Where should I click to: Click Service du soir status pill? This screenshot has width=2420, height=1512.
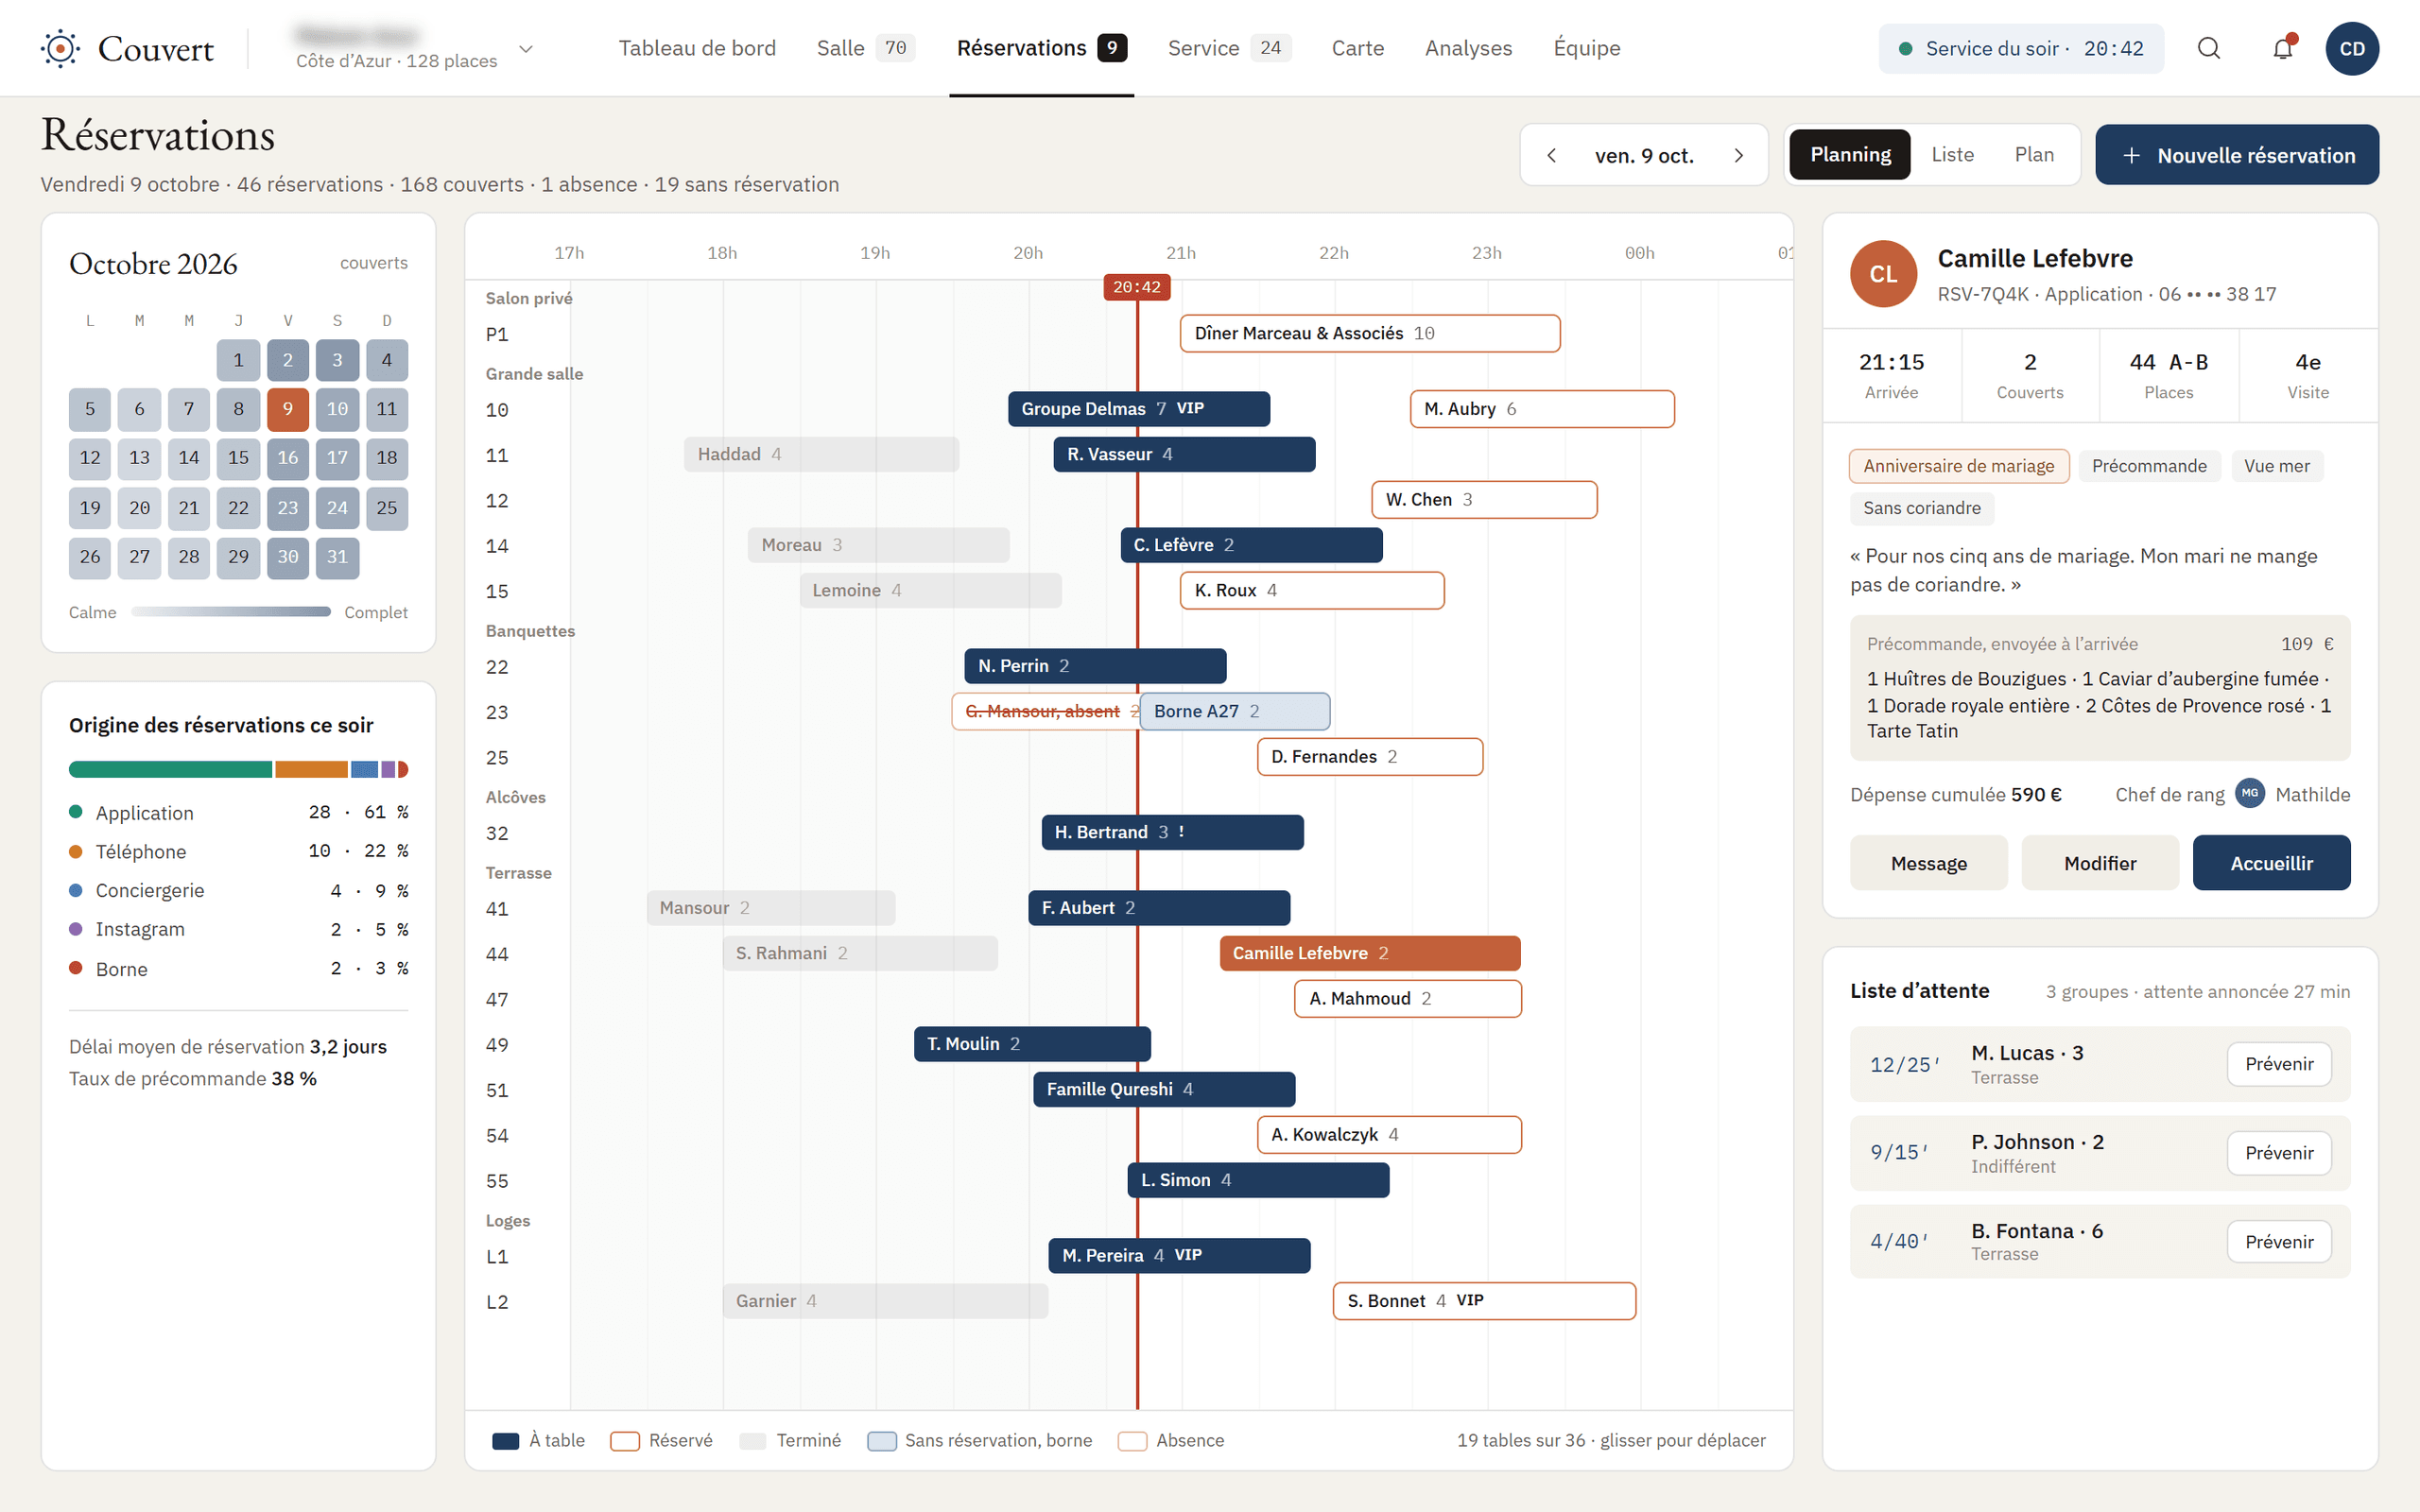click(2021, 48)
